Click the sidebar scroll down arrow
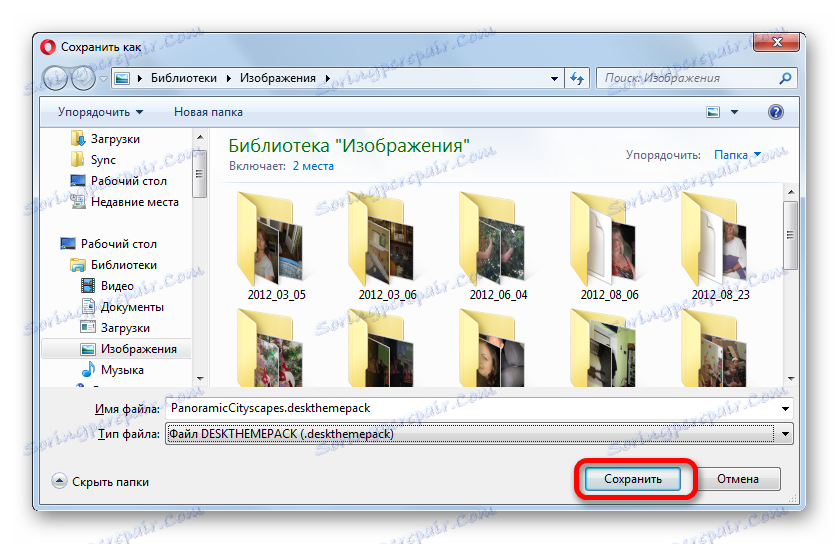Image resolution: width=839 pixels, height=544 pixels. 200,379
